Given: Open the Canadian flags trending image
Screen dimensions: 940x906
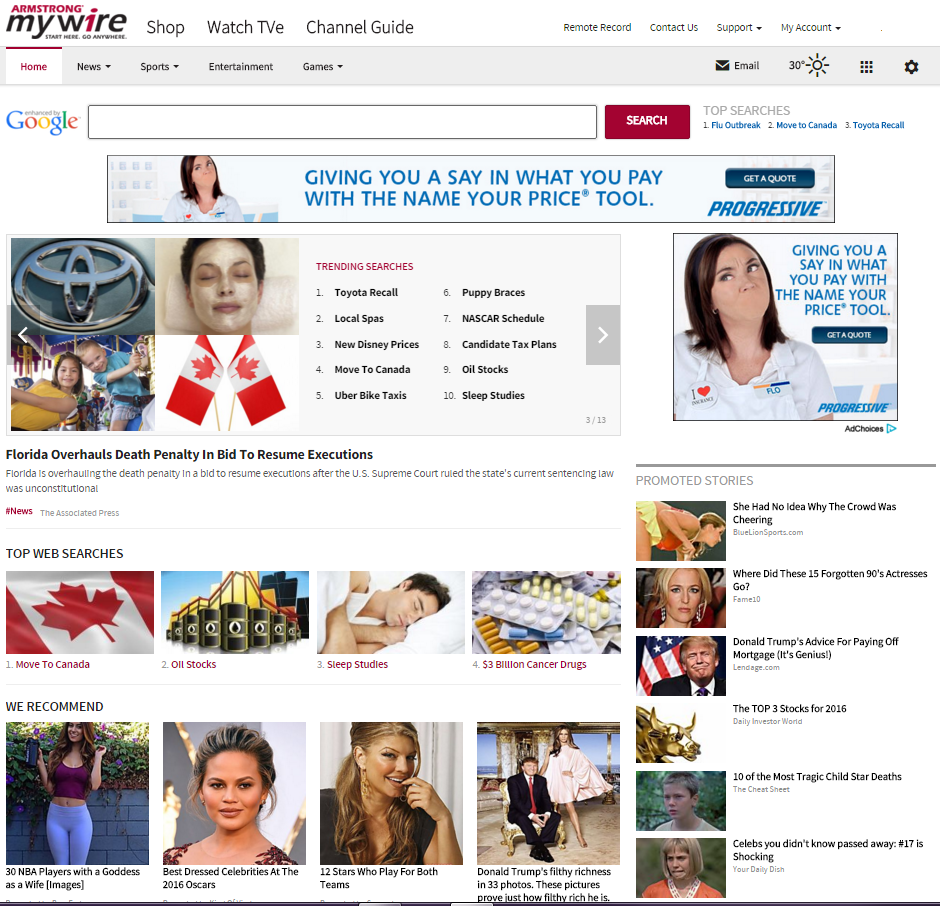Looking at the screenshot, I should click(227, 383).
